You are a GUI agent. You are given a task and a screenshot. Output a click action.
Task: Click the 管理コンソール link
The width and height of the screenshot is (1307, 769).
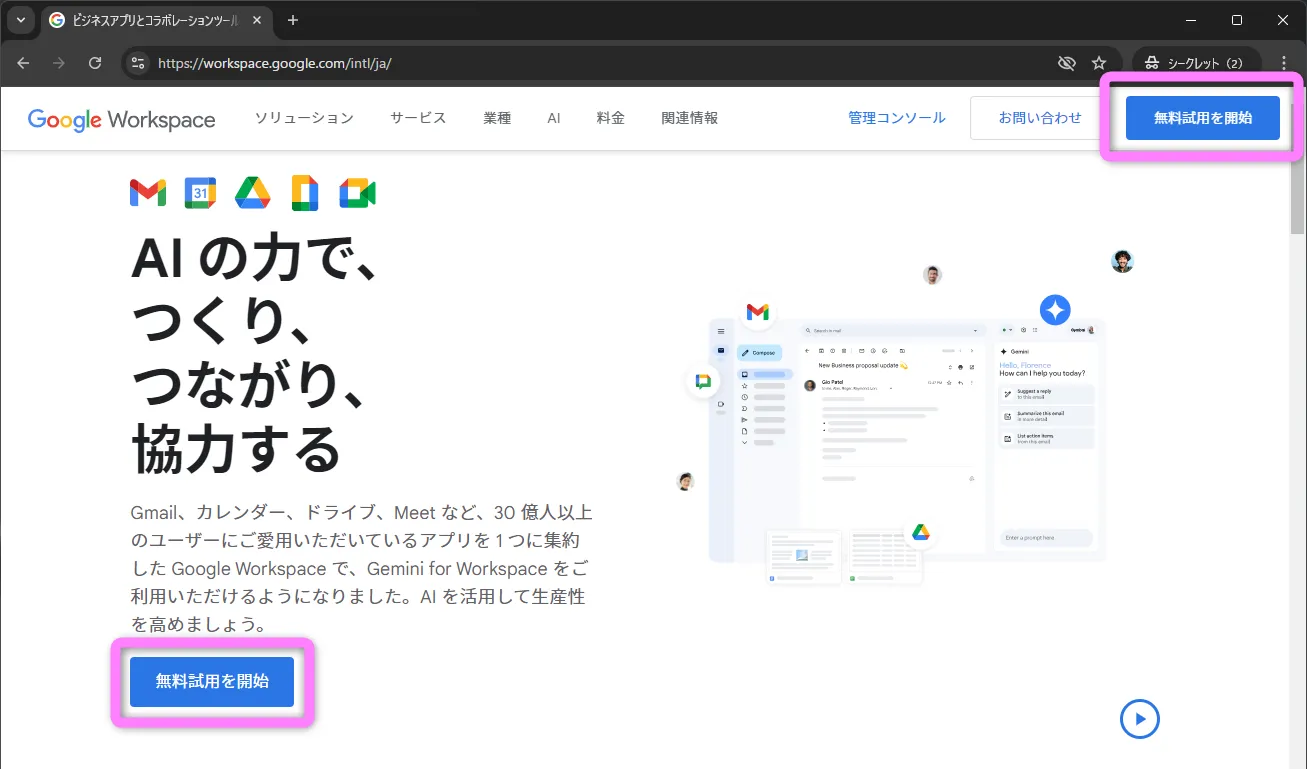pos(897,118)
